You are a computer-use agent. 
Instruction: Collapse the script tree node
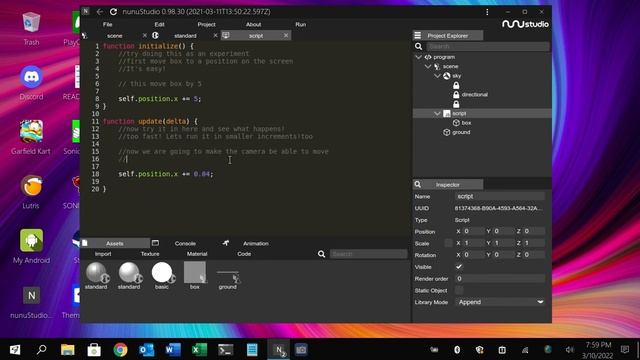tap(437, 113)
